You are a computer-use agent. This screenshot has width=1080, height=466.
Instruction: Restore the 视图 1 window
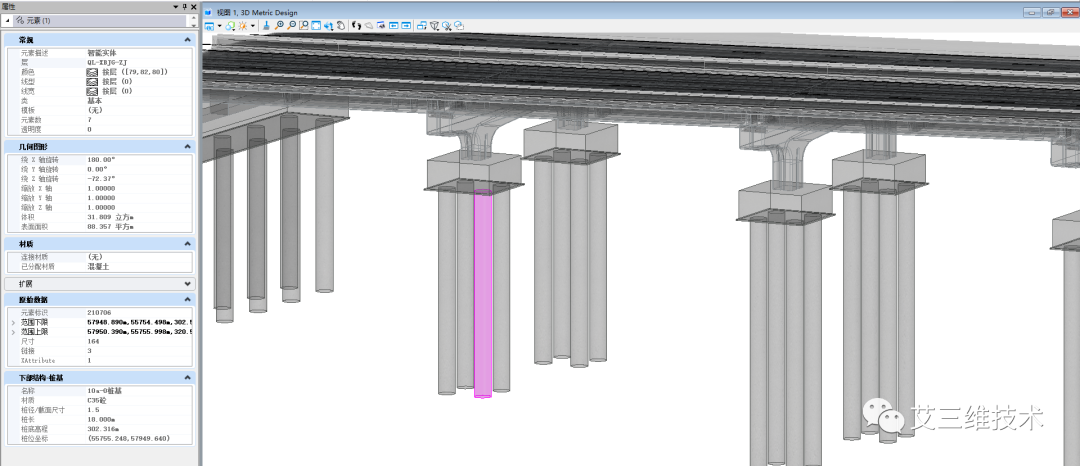coord(1050,12)
